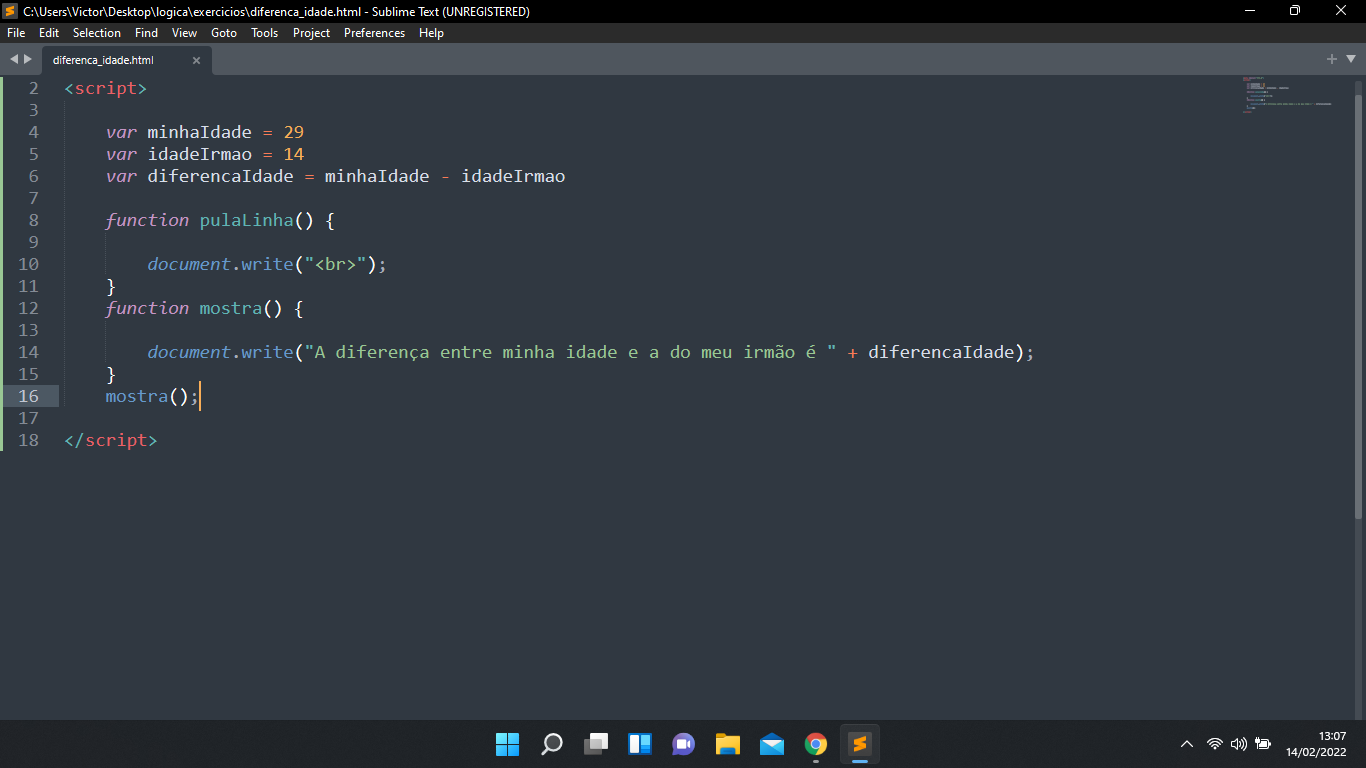Click the value 29
Image resolution: width=1366 pixels, height=768 pixels.
click(294, 132)
